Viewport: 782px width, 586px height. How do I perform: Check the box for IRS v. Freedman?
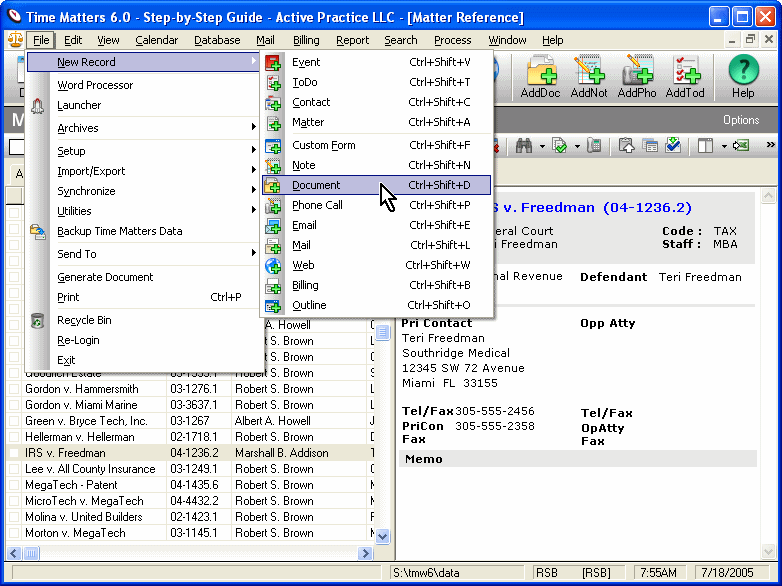[x=14, y=453]
